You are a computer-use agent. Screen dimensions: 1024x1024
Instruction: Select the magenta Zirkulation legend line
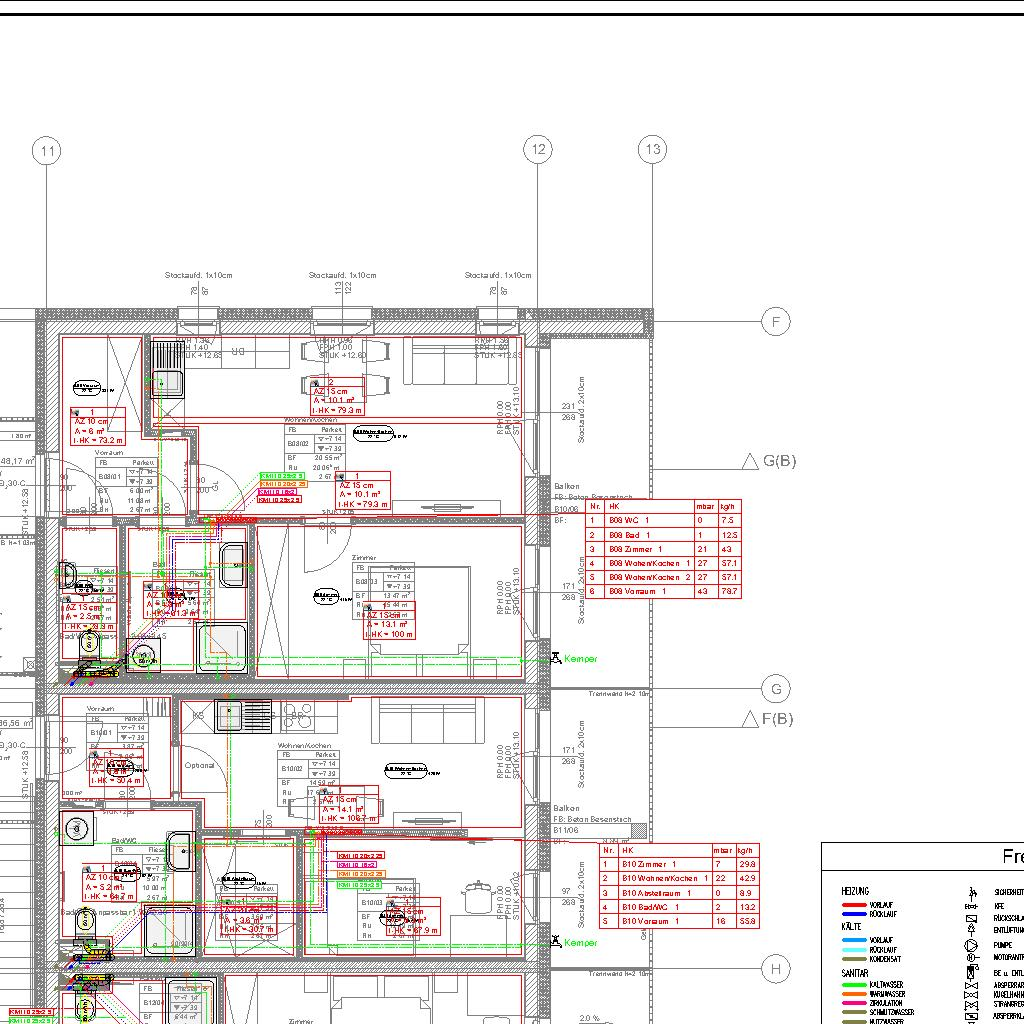(x=854, y=1003)
